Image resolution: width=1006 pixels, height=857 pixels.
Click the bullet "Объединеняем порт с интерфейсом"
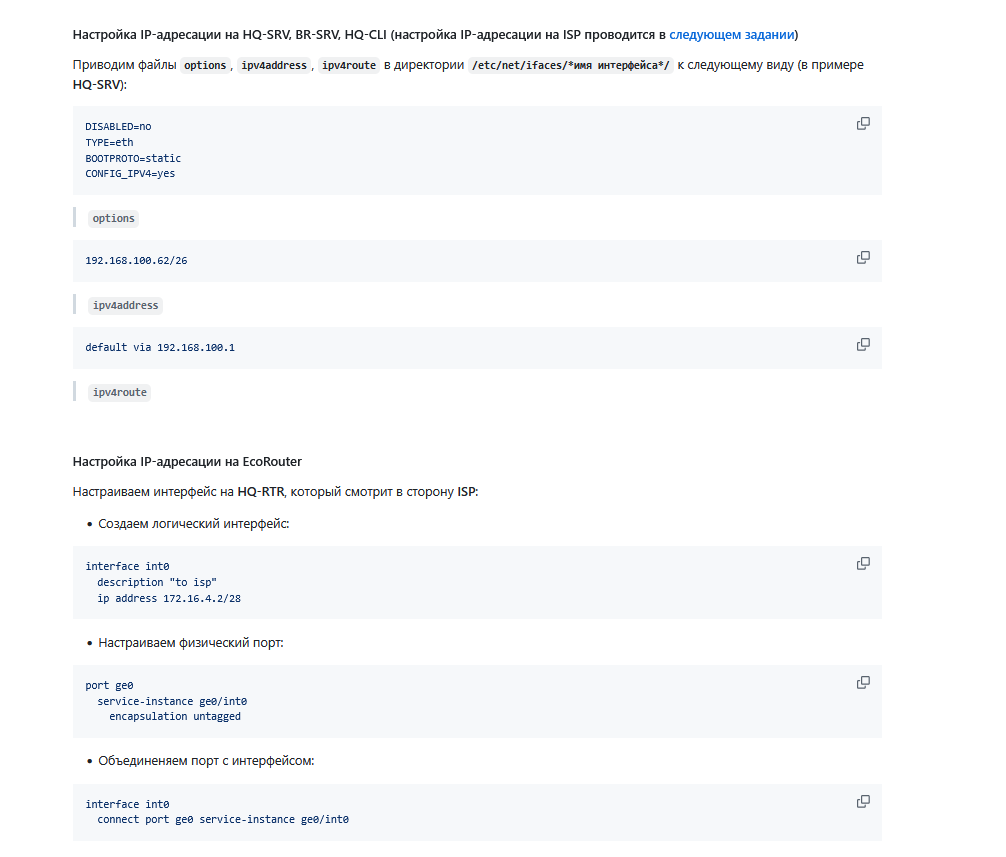click(206, 761)
